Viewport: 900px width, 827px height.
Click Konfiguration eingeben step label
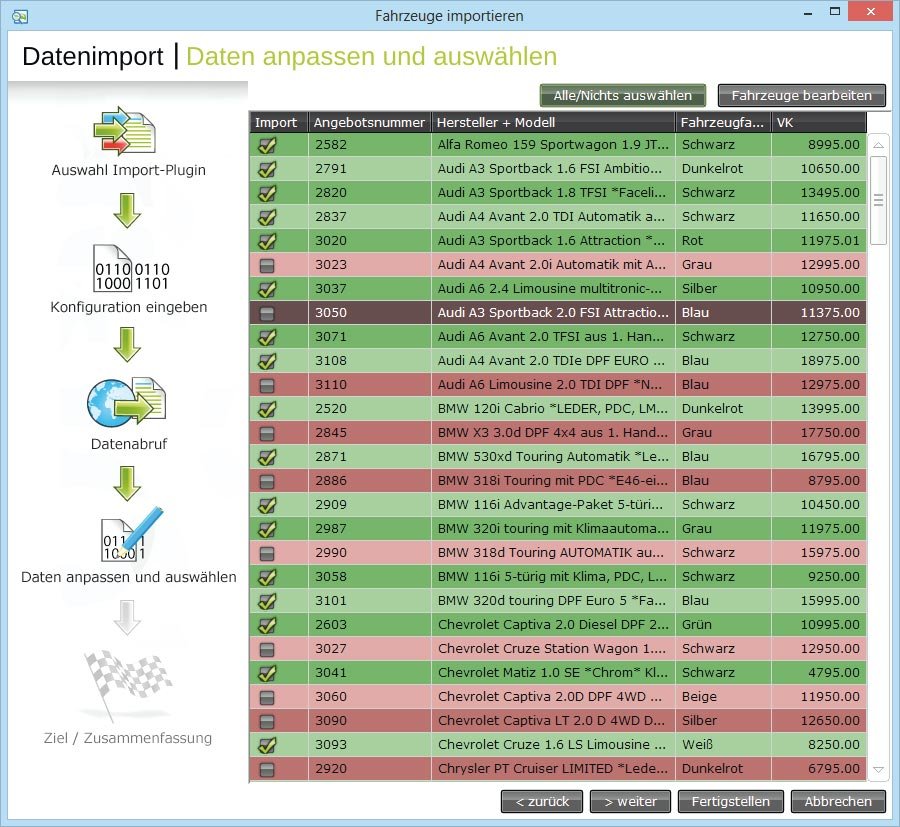point(129,308)
